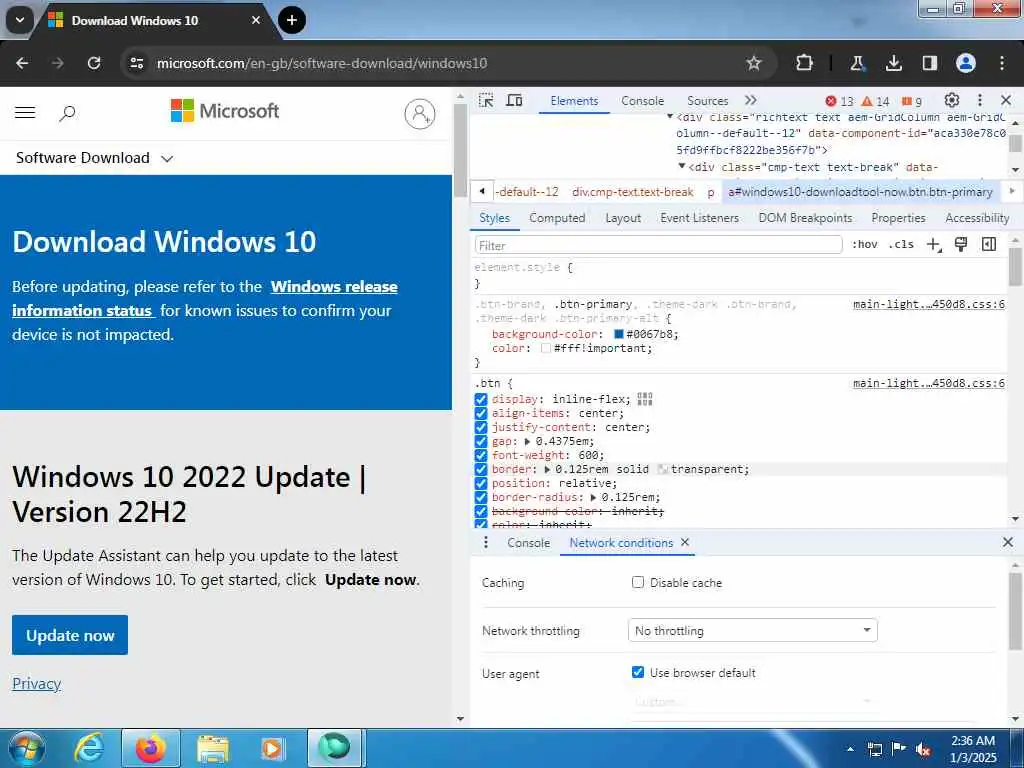This screenshot has width=1024, height=768.
Task: Click the issues count badge showing 9
Action: 912,101
